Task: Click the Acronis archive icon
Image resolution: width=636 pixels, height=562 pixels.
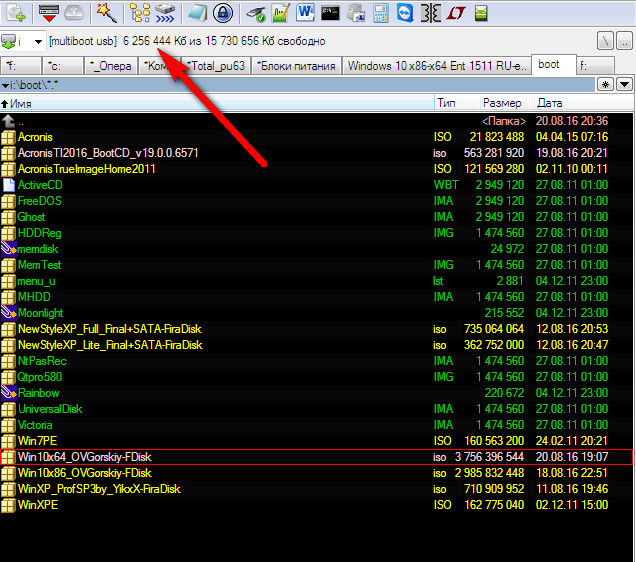Action: (8, 137)
